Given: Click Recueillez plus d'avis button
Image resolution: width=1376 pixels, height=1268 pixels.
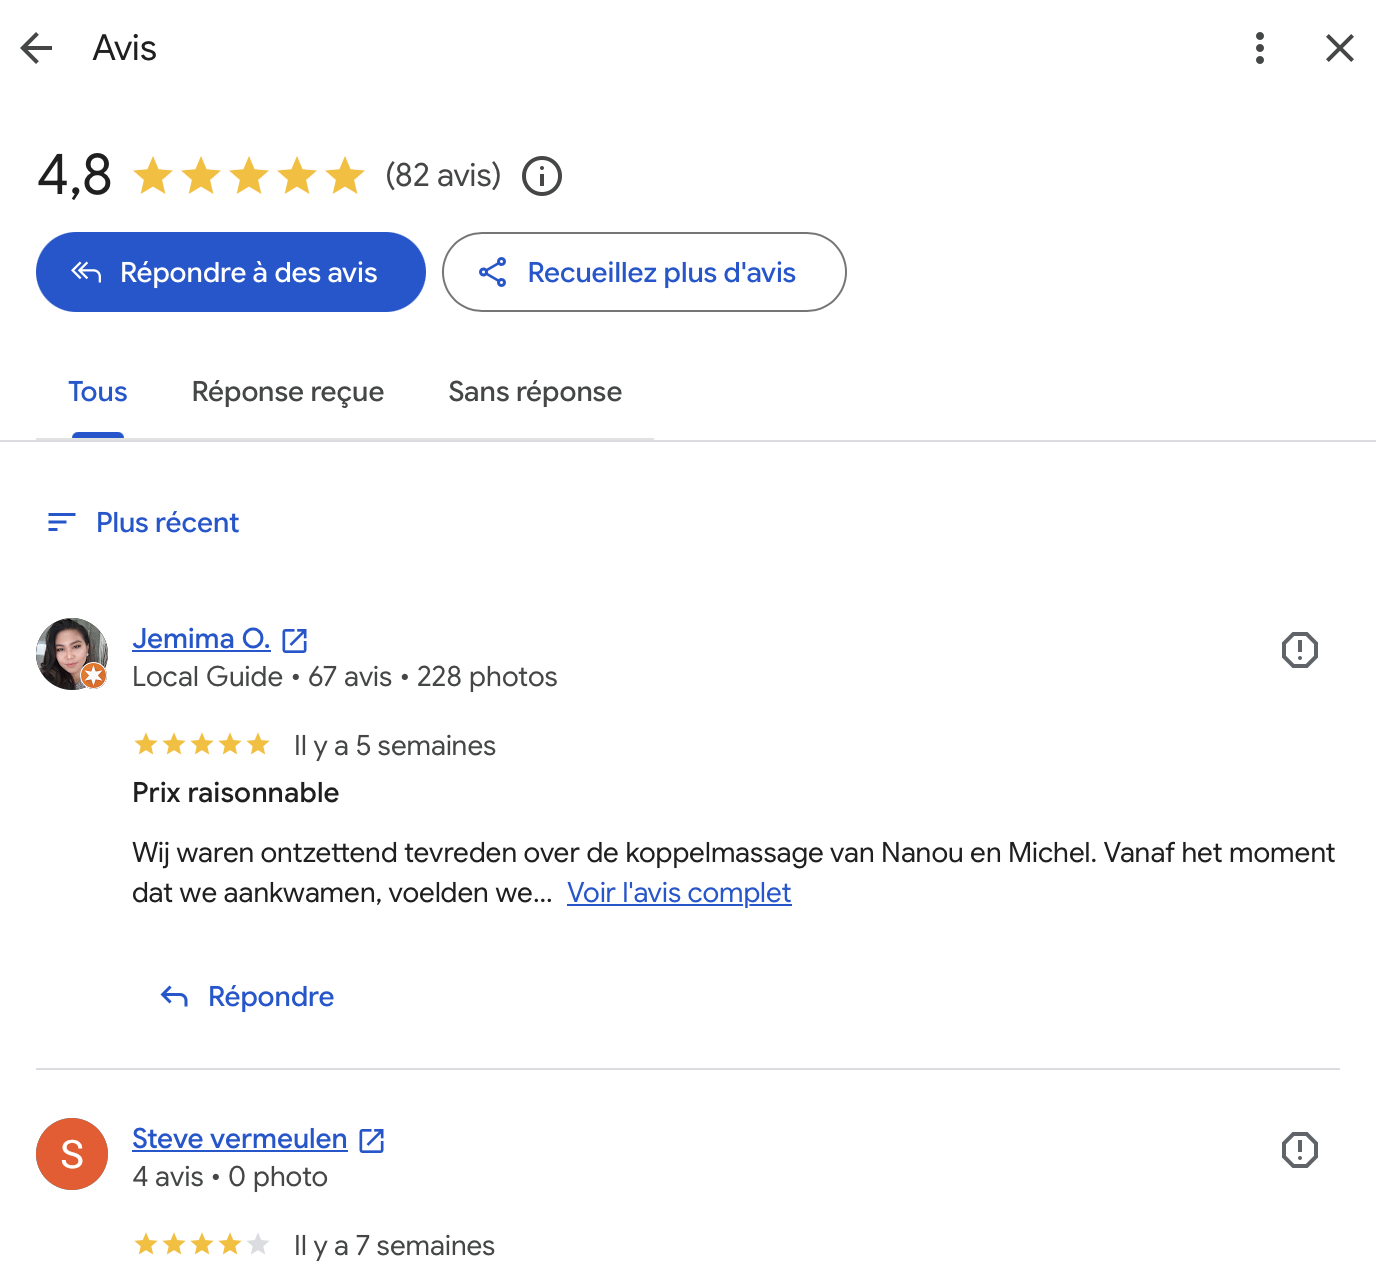Looking at the screenshot, I should coord(644,272).
